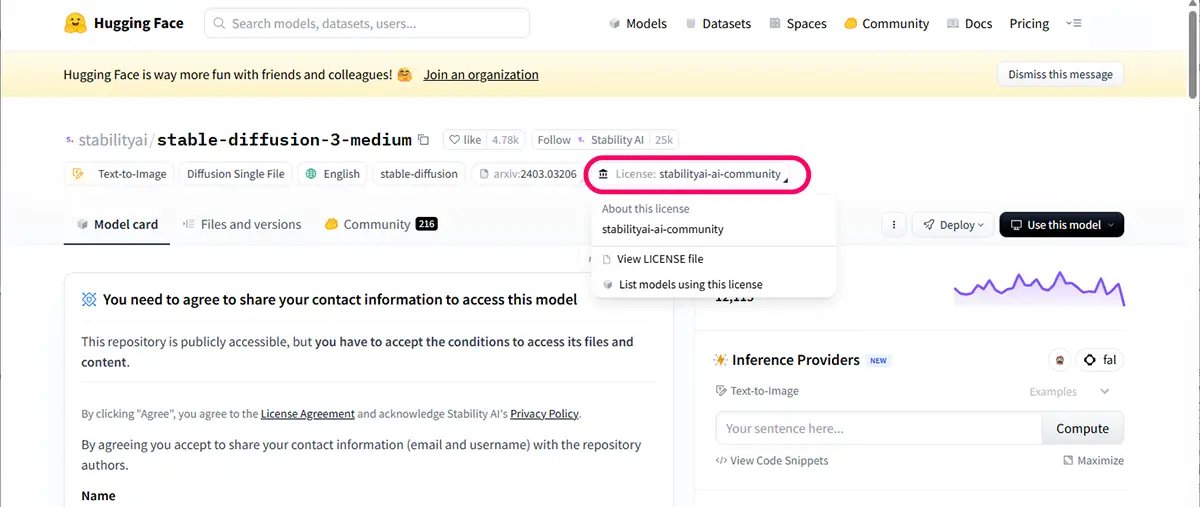Viewport: 1200px width, 507px height.
Task: Click the stable-diffusion-3-medium title link
Action: pos(284,140)
